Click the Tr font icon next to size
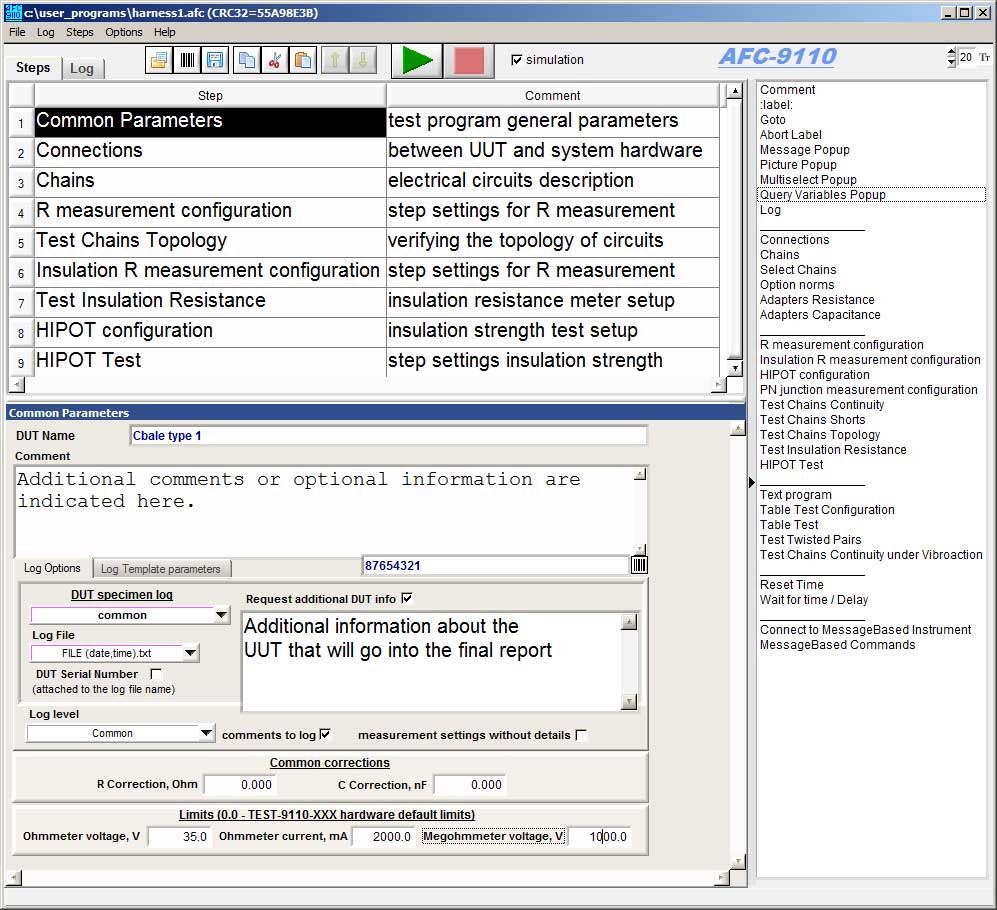This screenshot has height=910, width=997. coord(984,57)
